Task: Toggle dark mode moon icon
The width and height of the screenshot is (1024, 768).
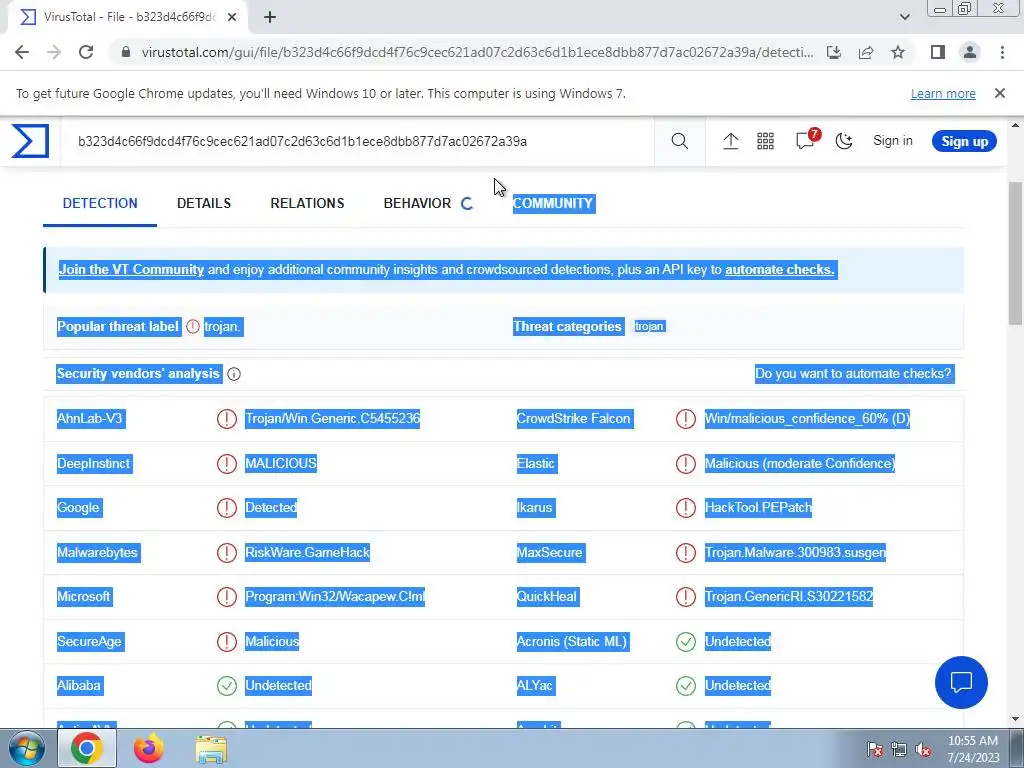Action: [x=844, y=141]
